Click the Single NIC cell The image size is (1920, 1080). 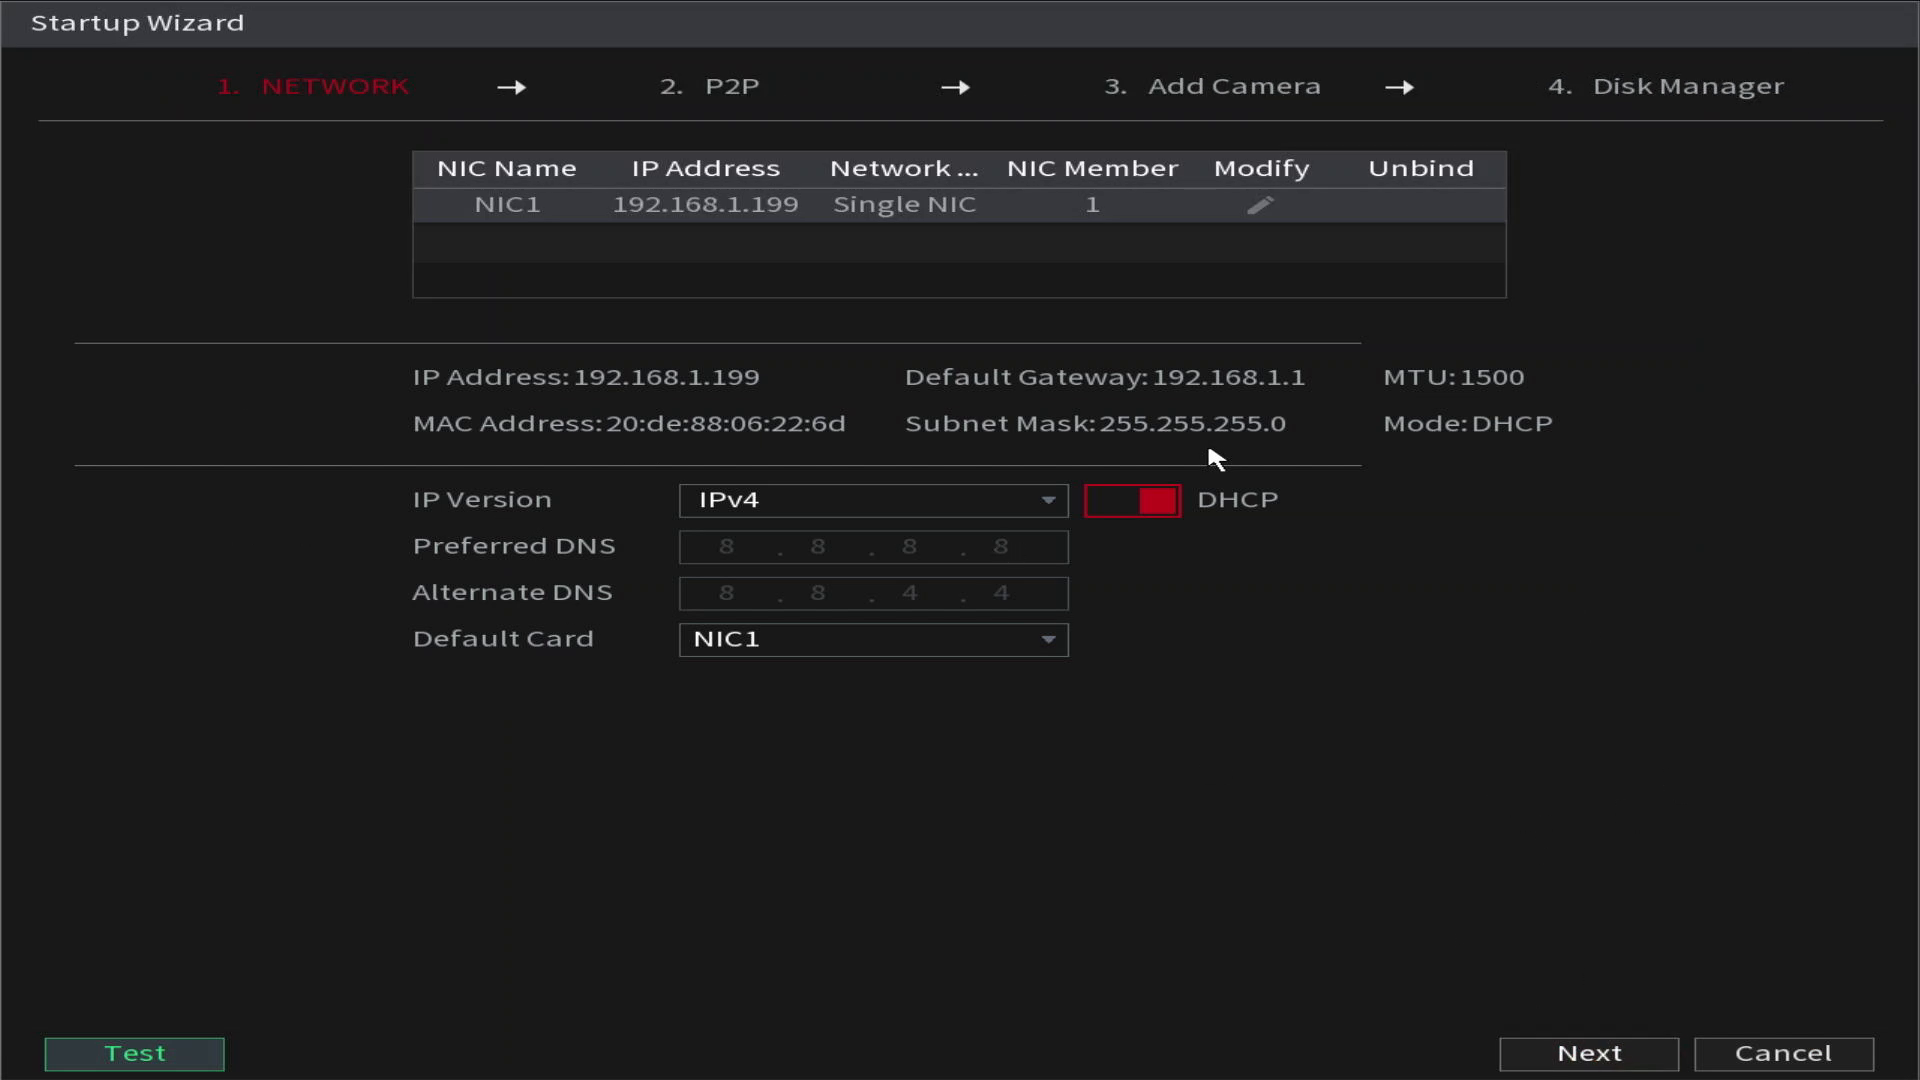pos(904,205)
